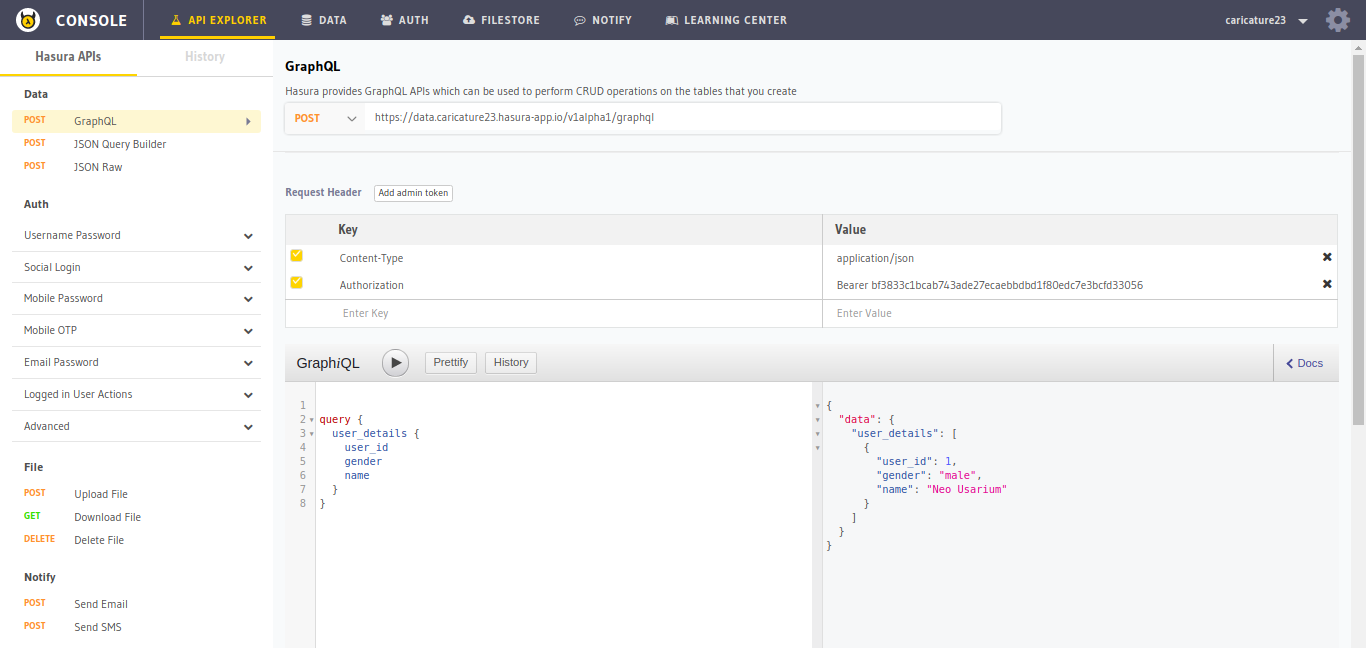Click the Add admin token button
This screenshot has height=648, width=1366.
coord(413,193)
